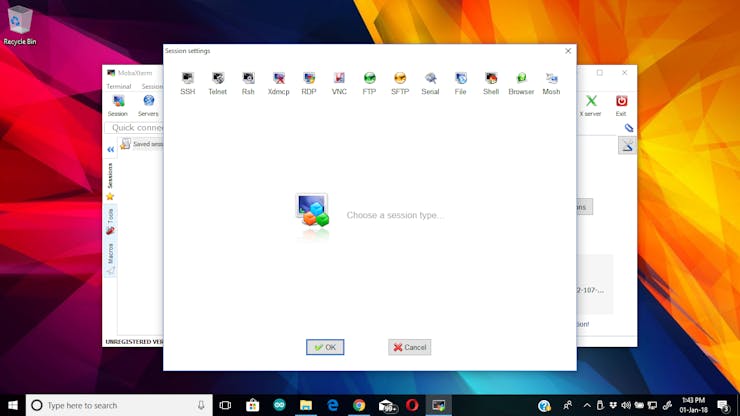Open the Sessions sidebar tab
Image resolution: width=740 pixels, height=416 pixels.
coord(110,181)
